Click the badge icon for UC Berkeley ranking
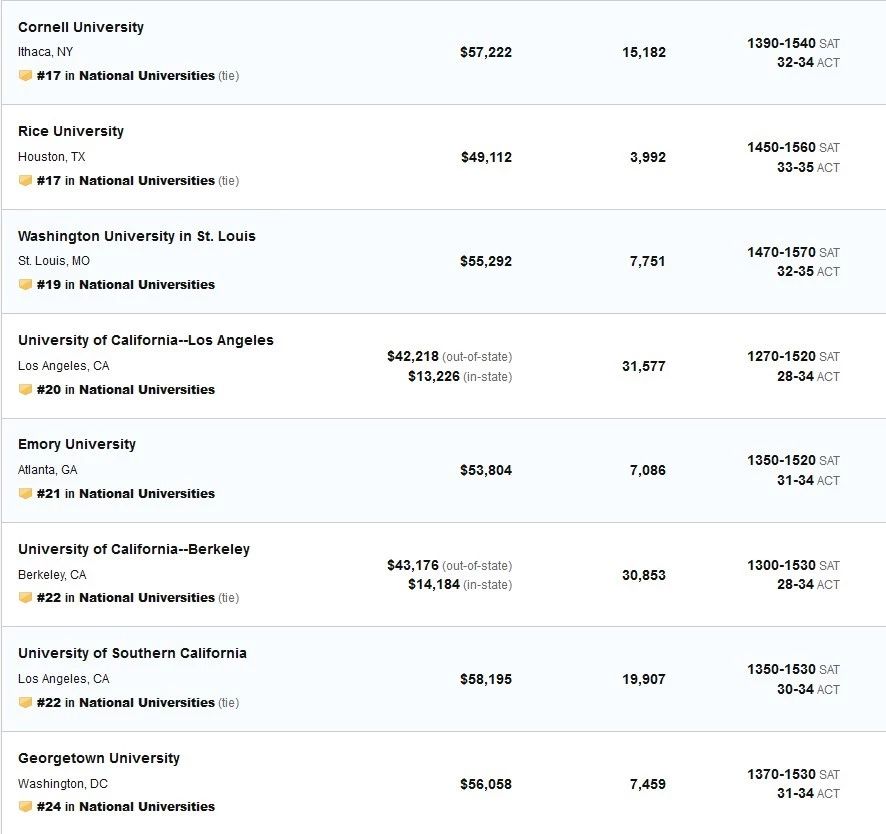The image size is (886, 834). [x=25, y=598]
